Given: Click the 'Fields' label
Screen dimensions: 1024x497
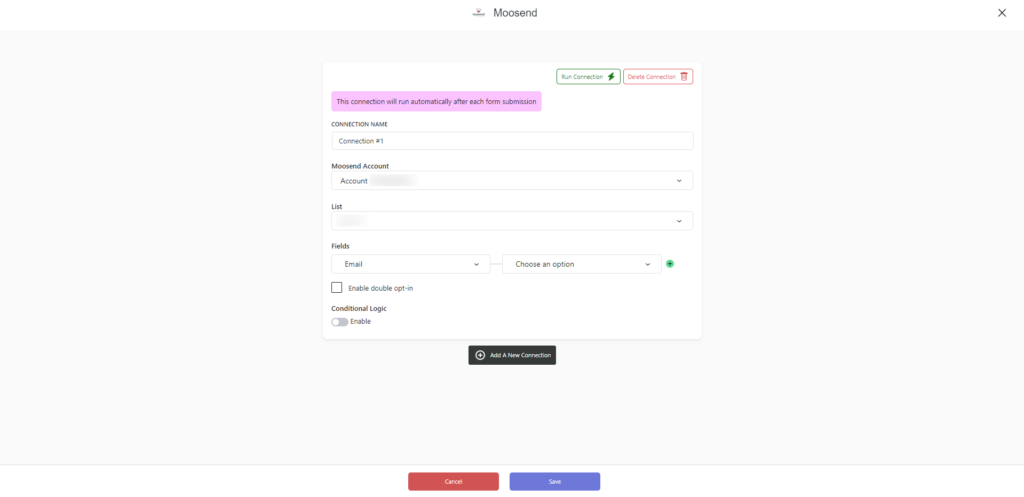Looking at the screenshot, I should pos(340,246).
